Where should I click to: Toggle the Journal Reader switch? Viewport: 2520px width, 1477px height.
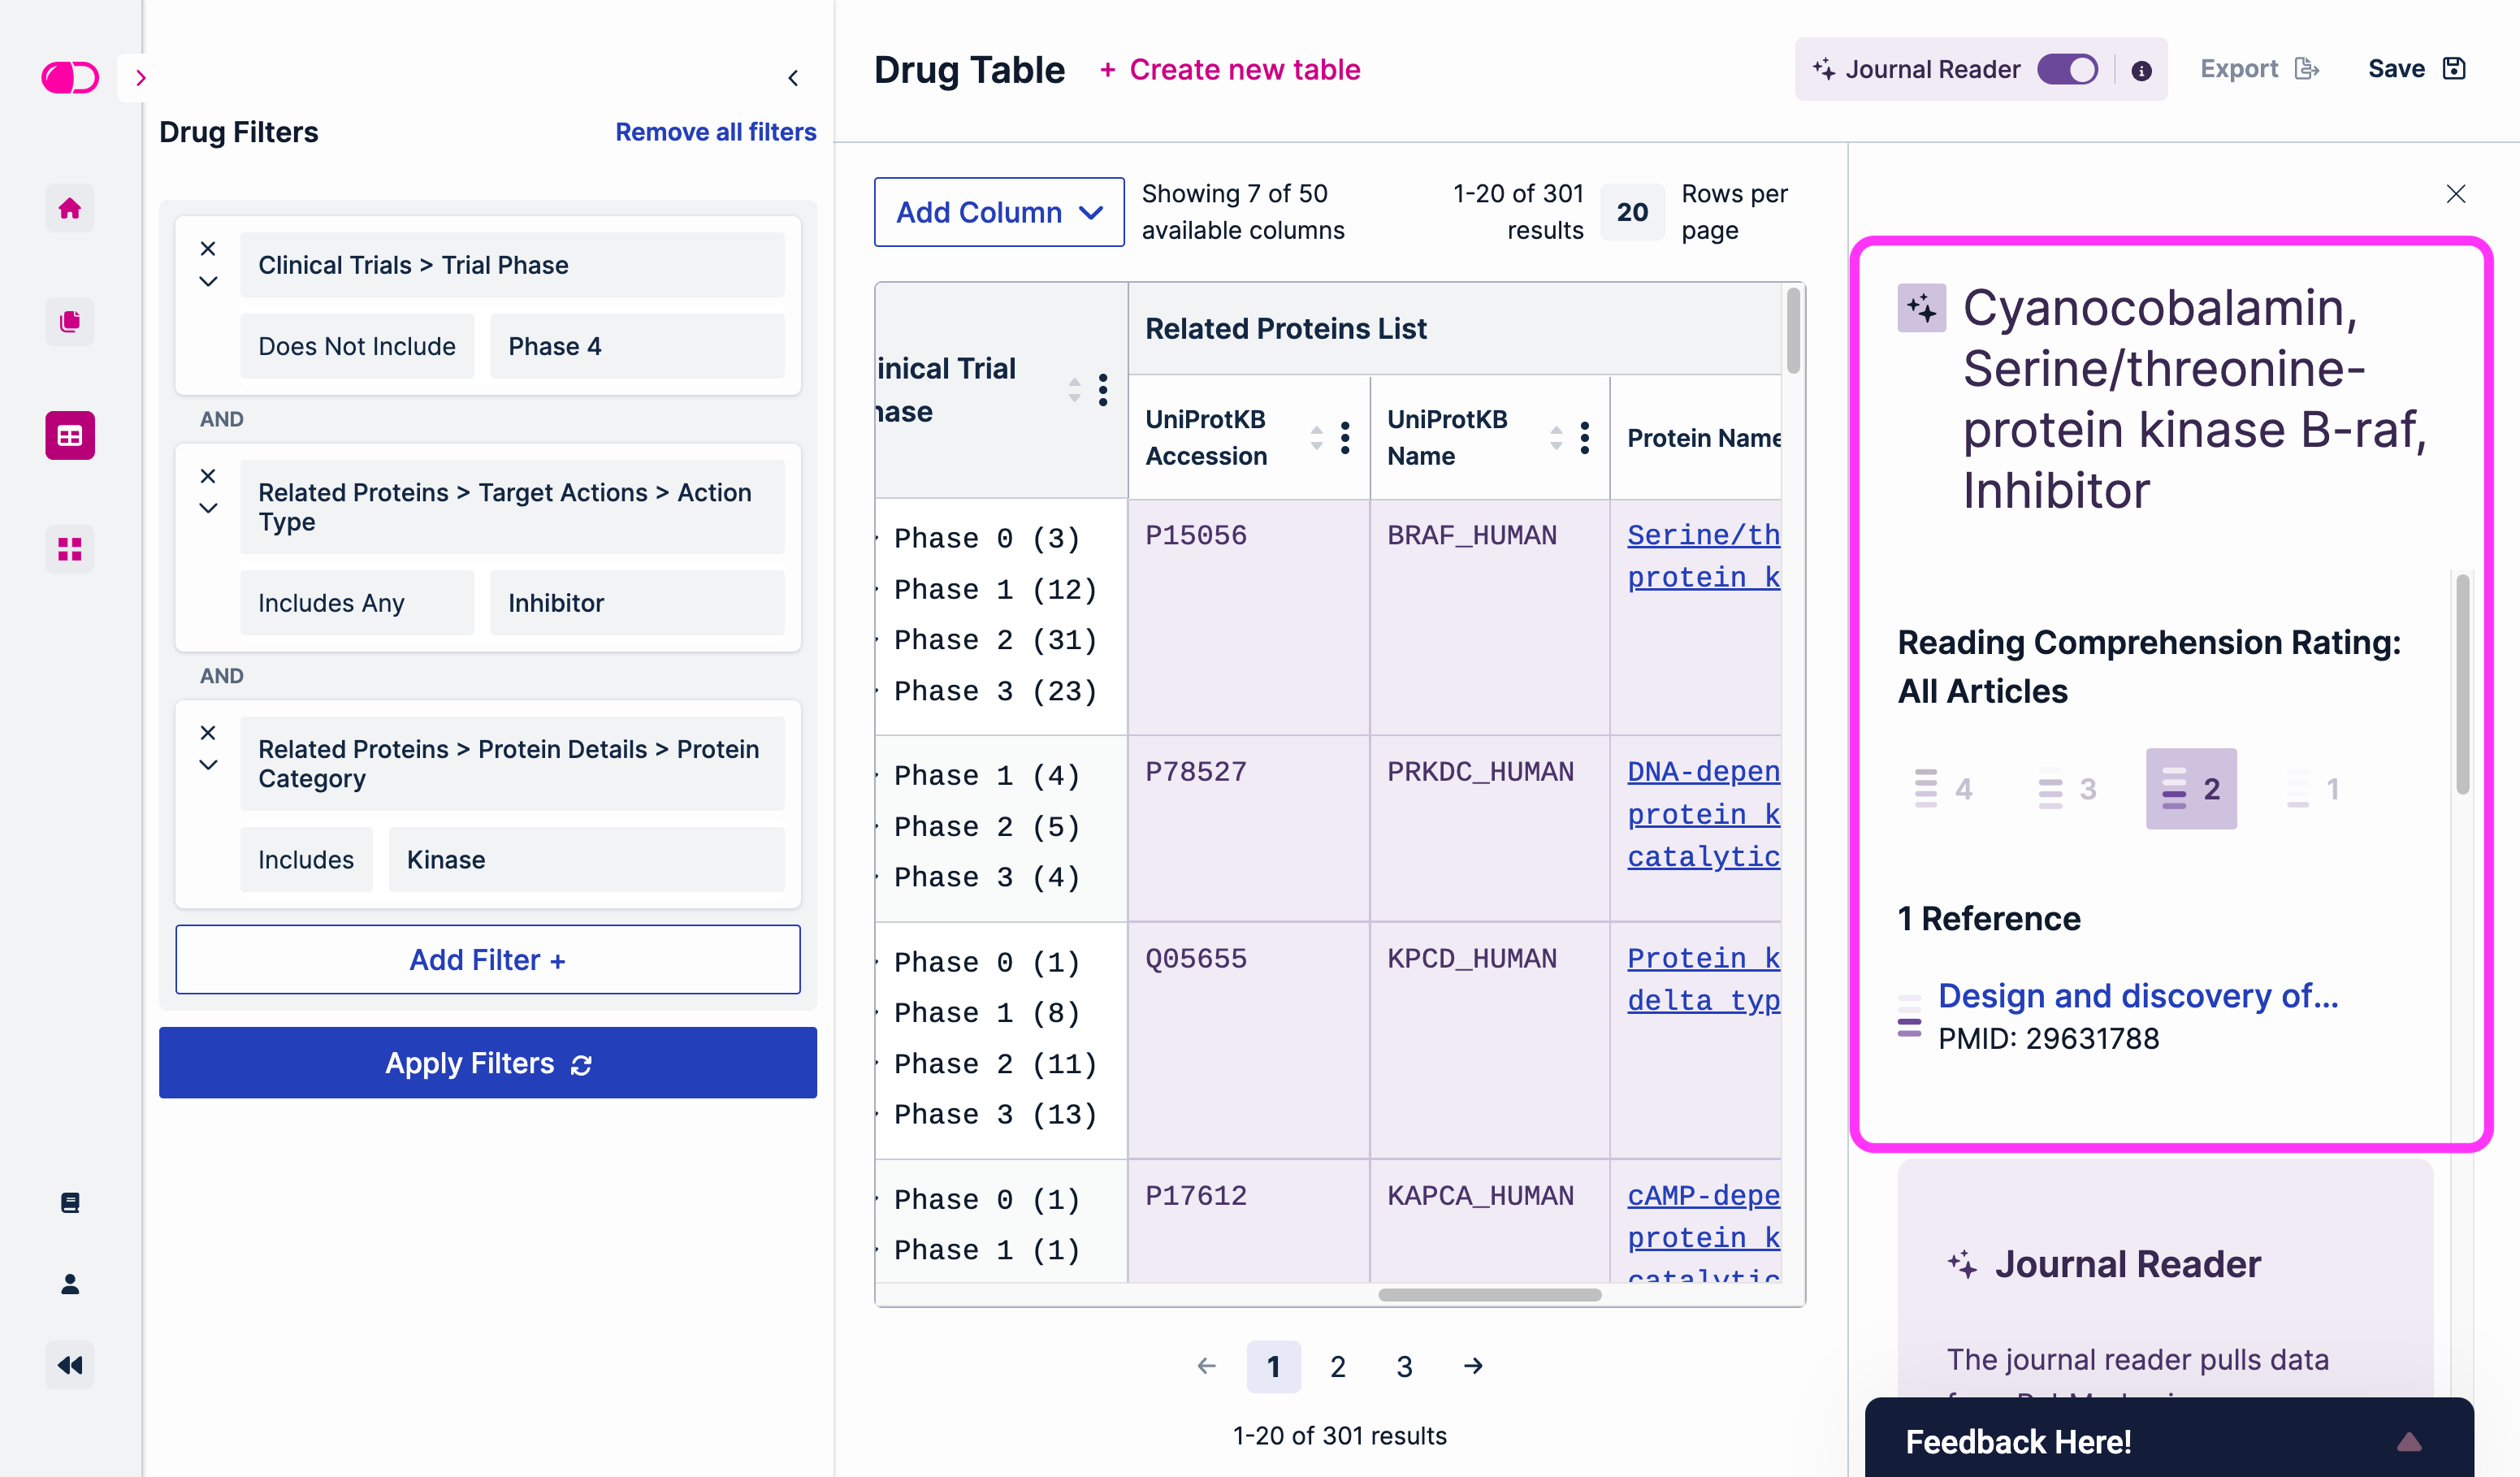[2068, 69]
